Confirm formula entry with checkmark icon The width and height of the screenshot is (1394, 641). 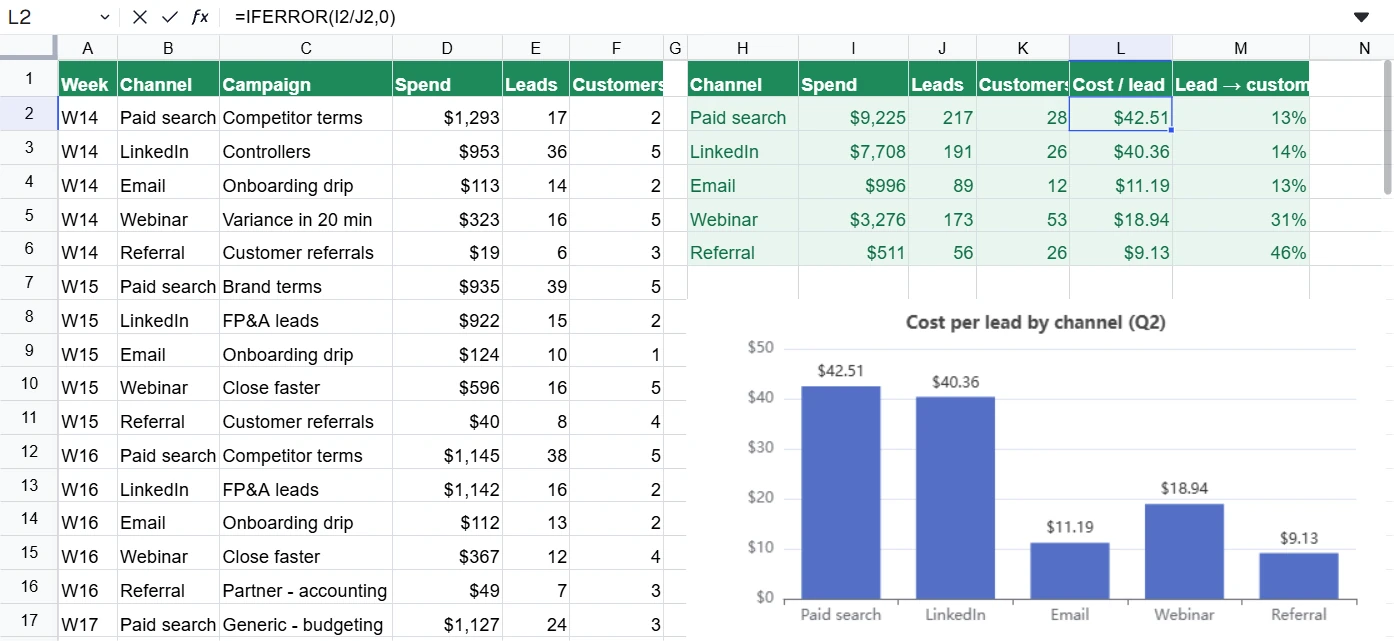(170, 17)
